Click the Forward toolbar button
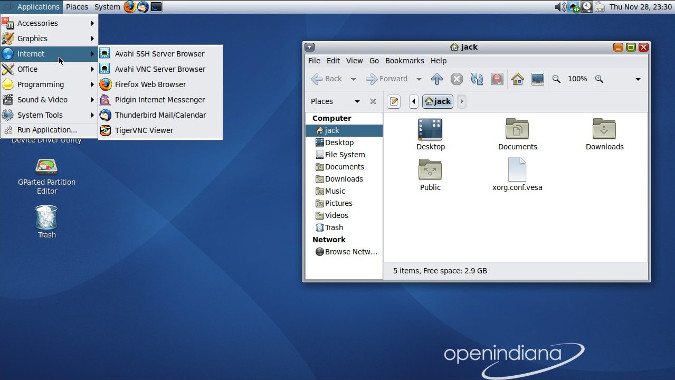Screen dimensions: 675x380 pyautogui.click(x=387, y=79)
